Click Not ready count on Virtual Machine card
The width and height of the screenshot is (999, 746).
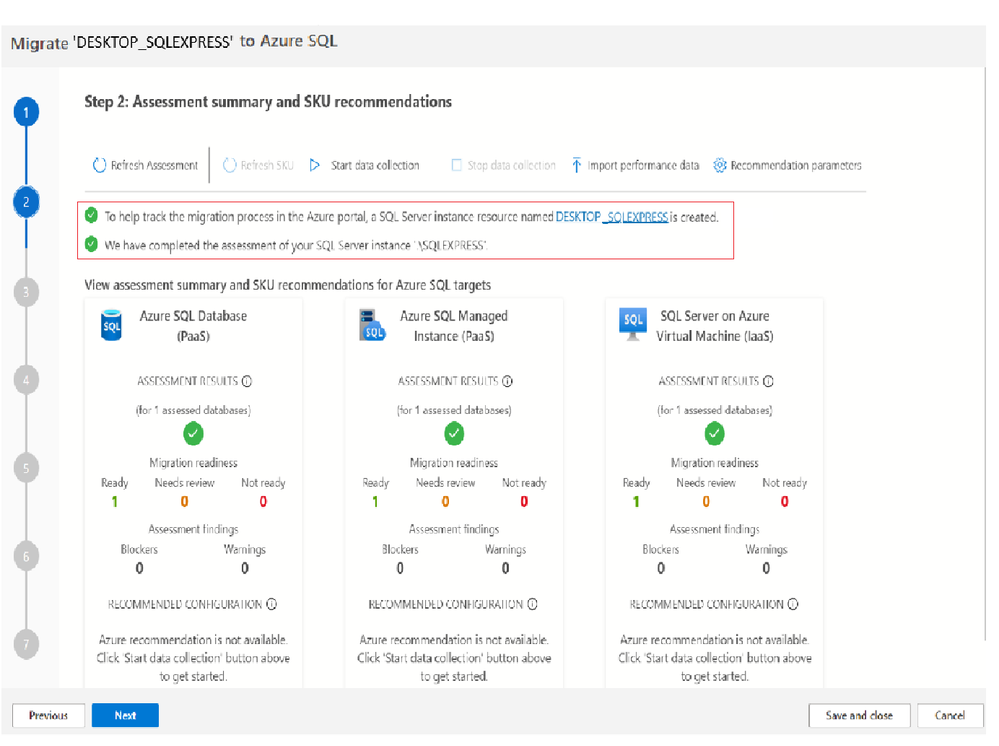pyautogui.click(x=785, y=503)
